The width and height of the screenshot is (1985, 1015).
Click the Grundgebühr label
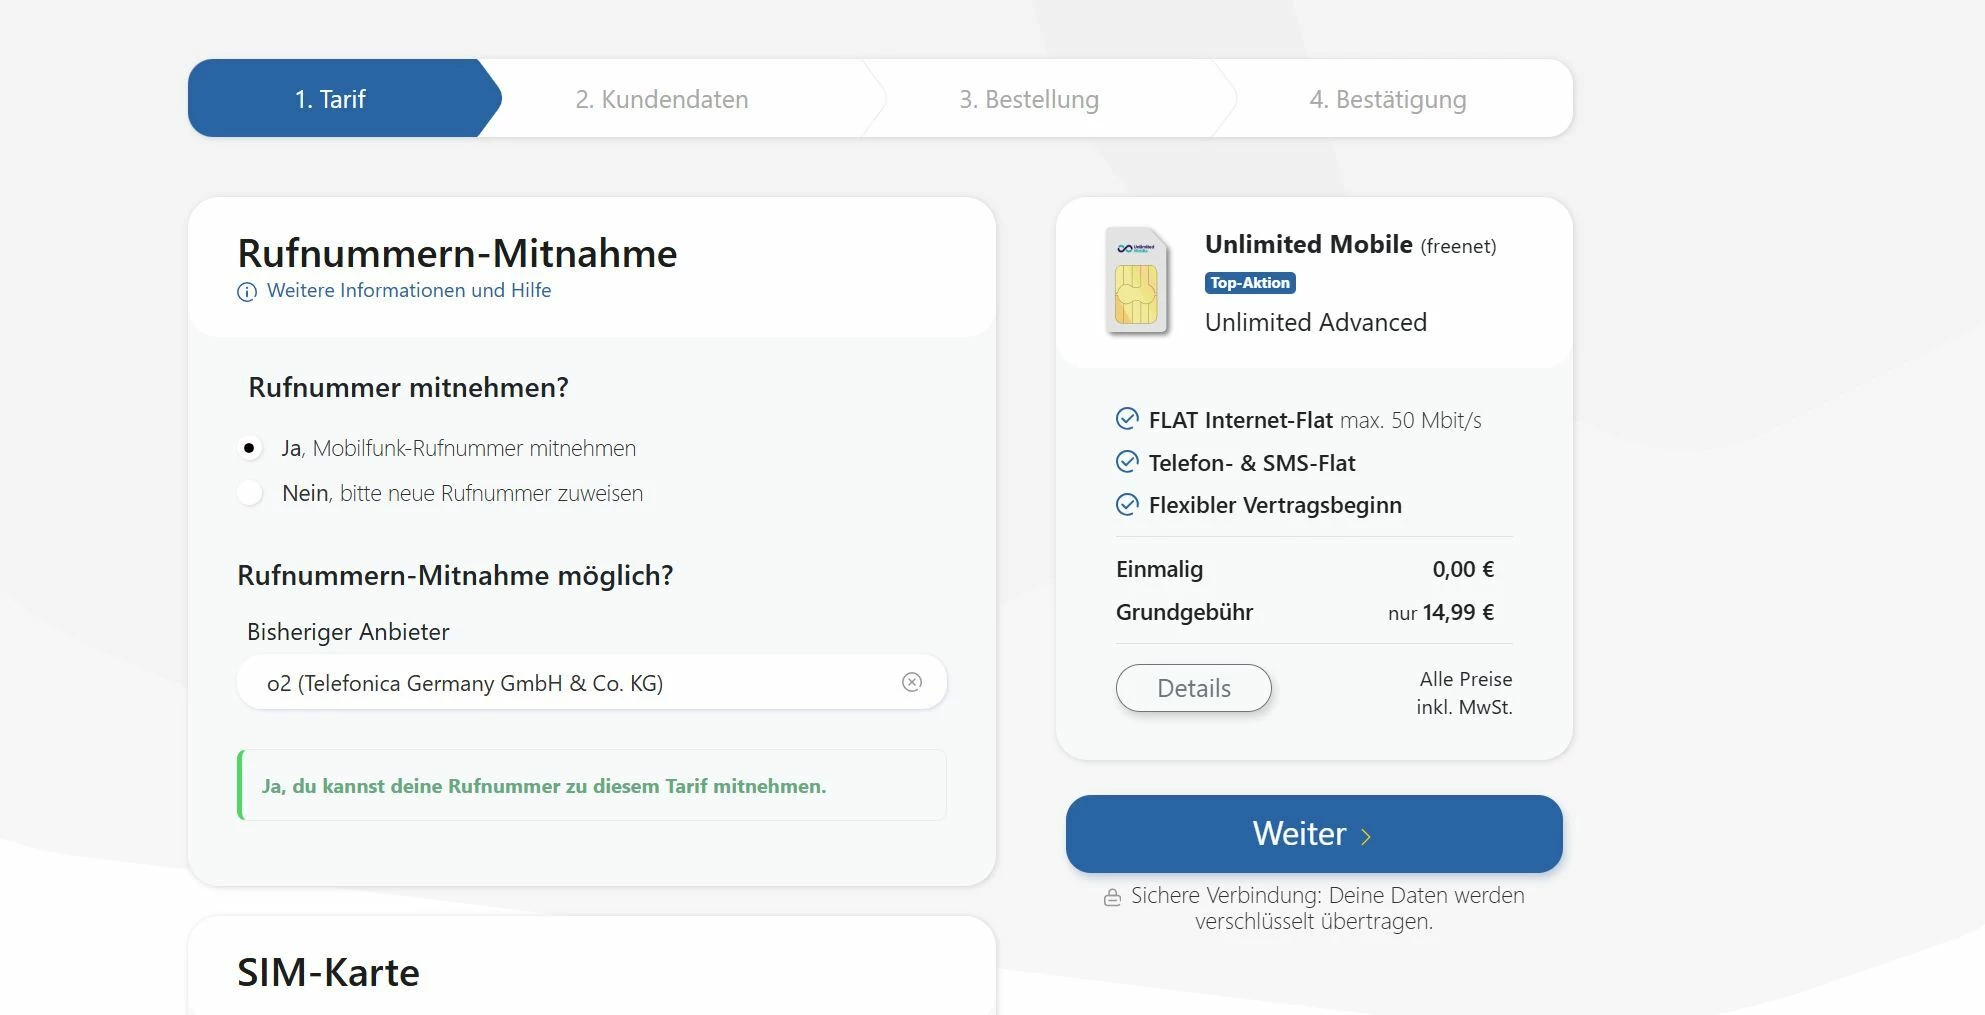(x=1184, y=612)
